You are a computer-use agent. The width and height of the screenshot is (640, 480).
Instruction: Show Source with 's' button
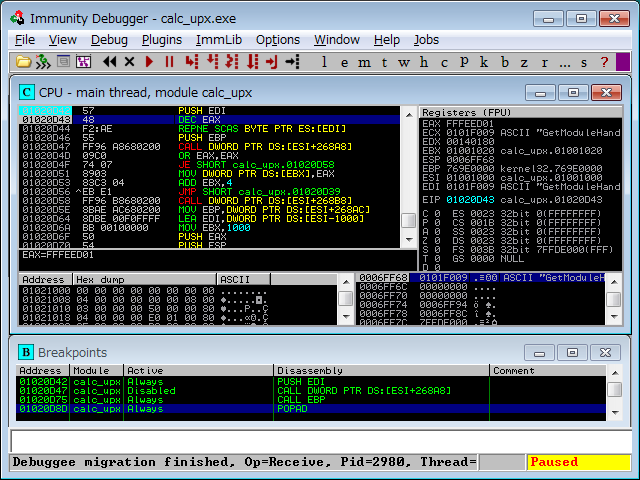[x=584, y=62]
